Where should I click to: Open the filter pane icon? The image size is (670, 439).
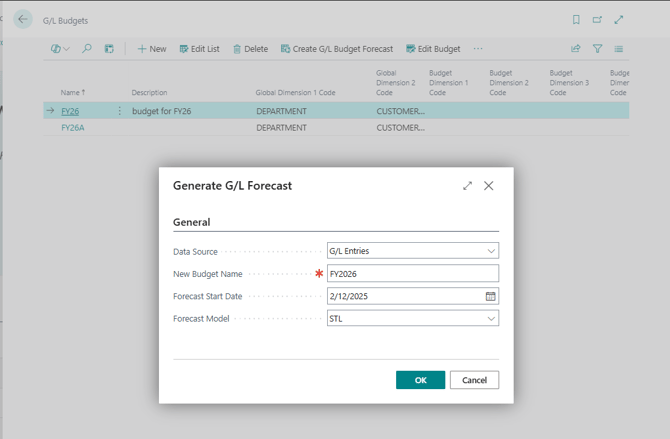point(597,49)
